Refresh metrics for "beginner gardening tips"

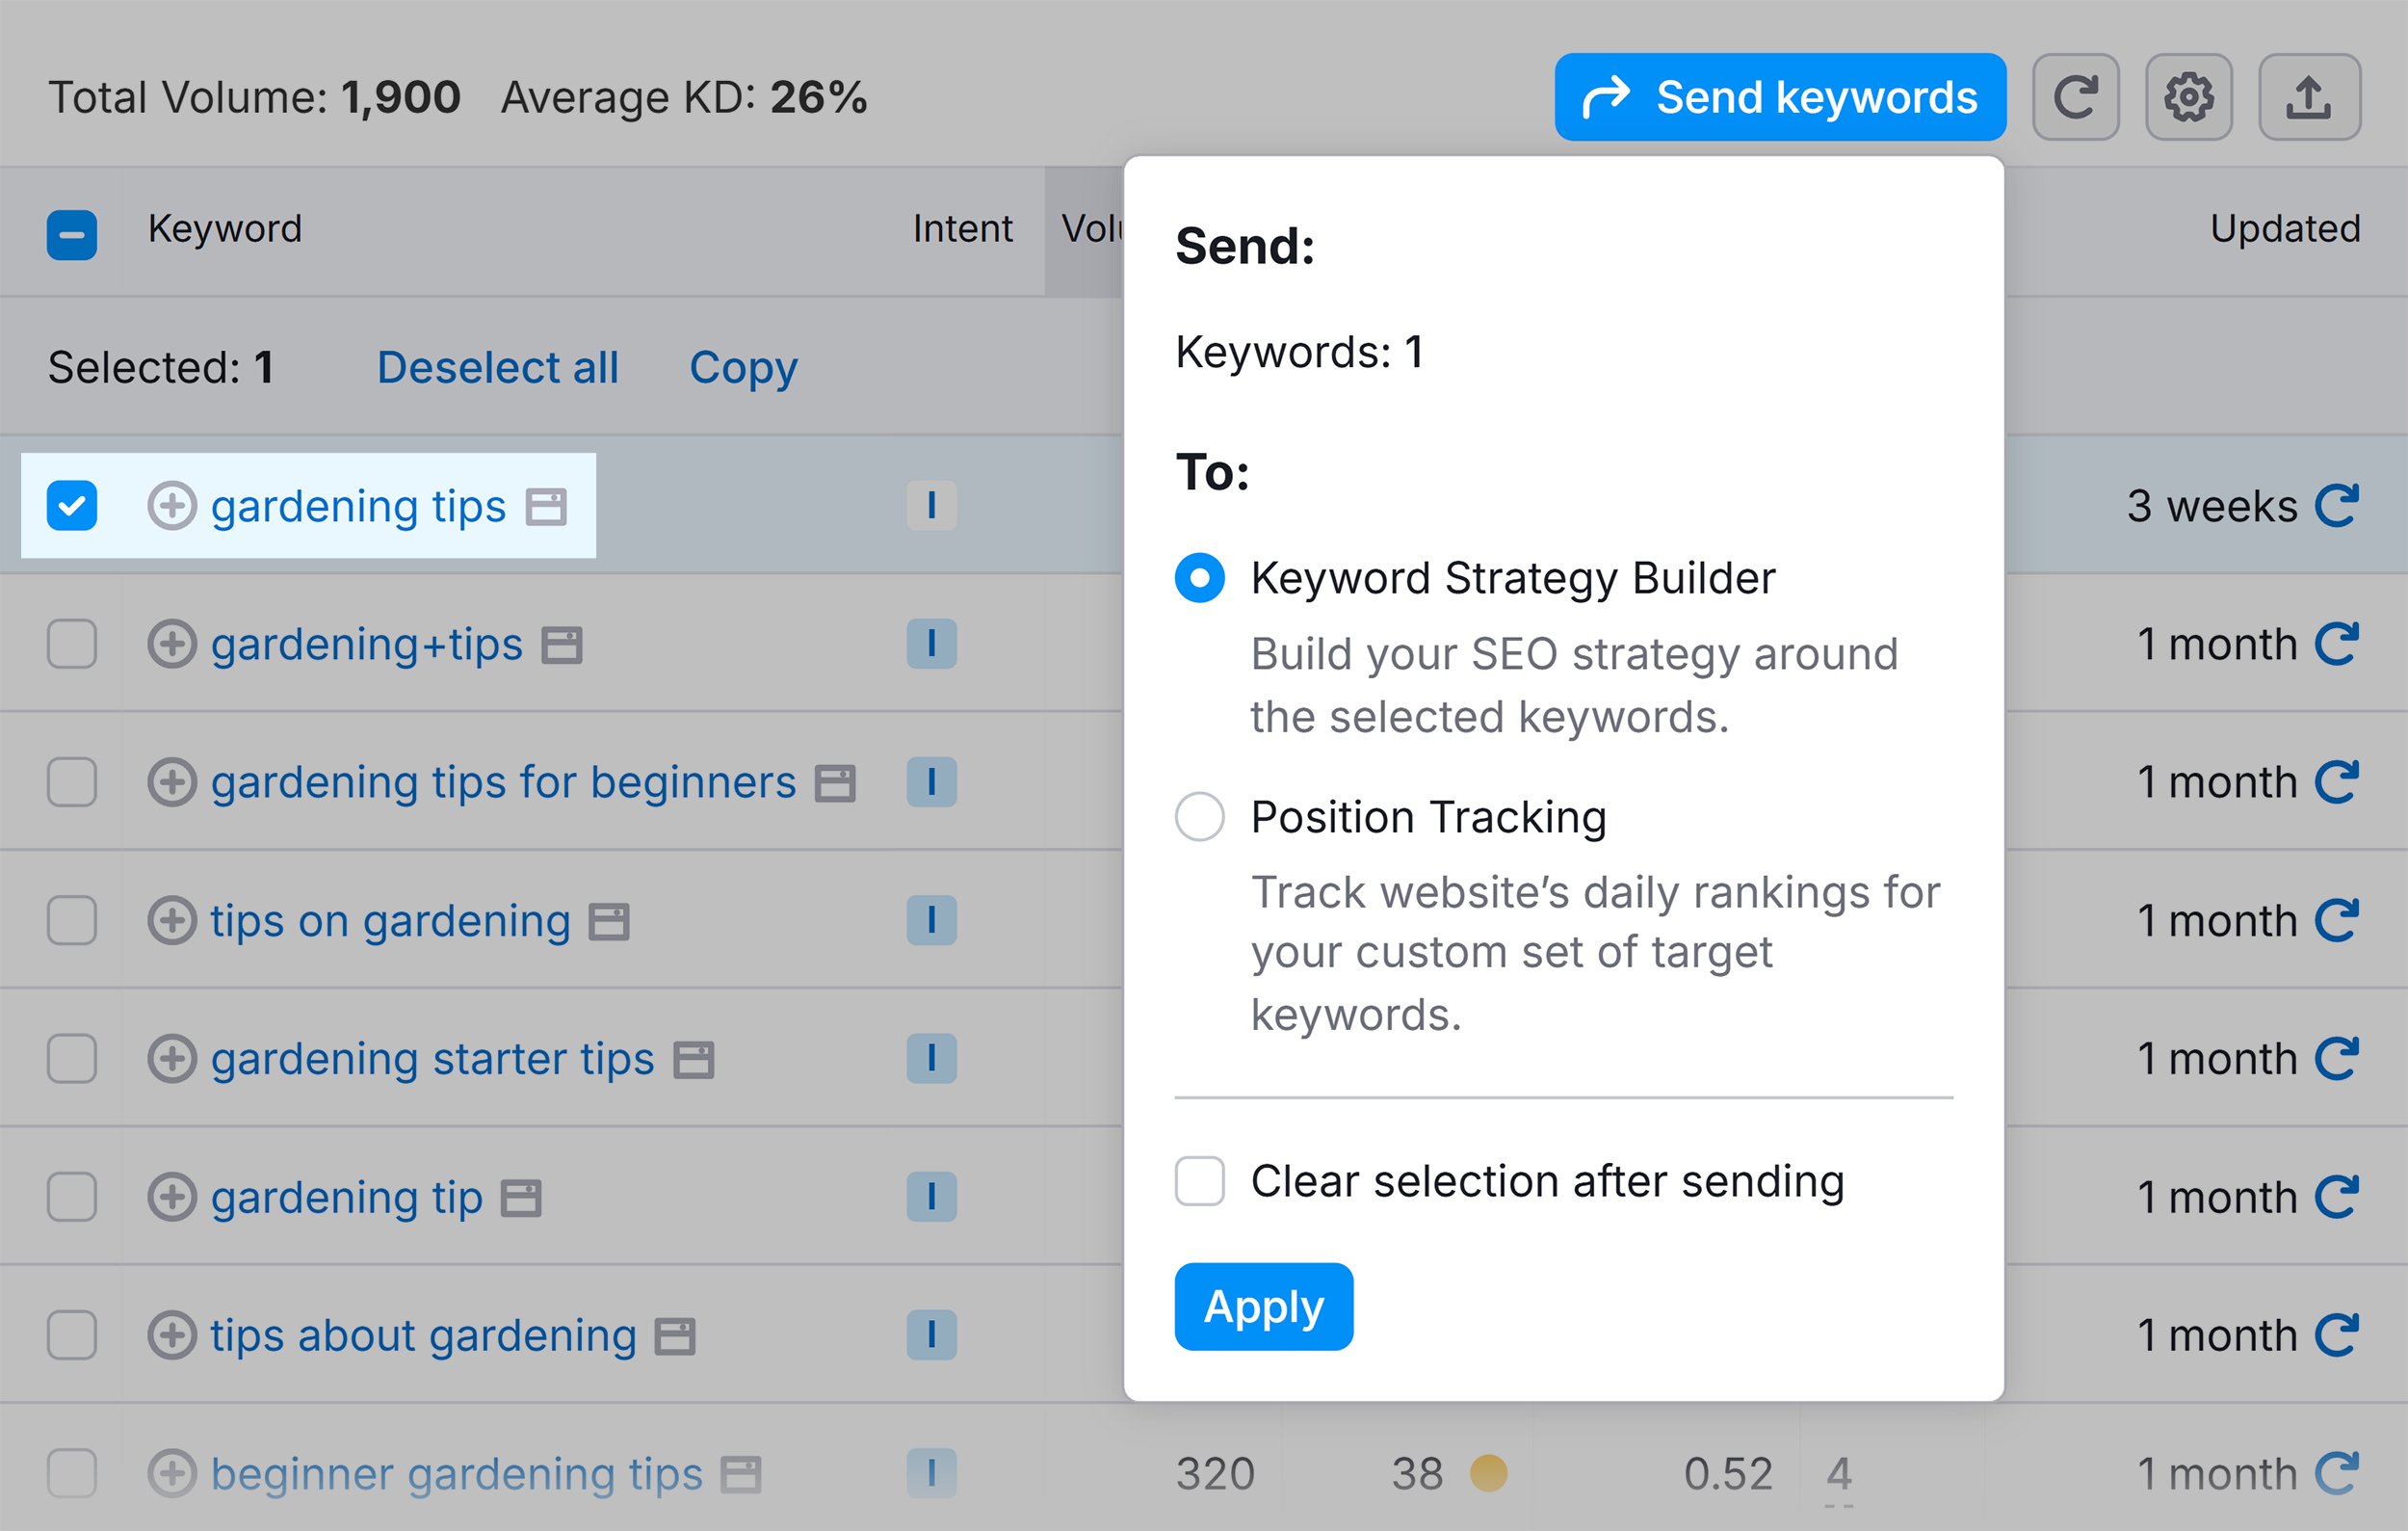(2337, 1473)
